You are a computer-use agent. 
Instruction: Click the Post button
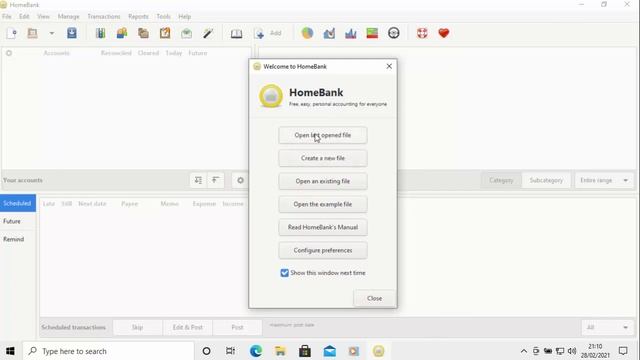237,327
